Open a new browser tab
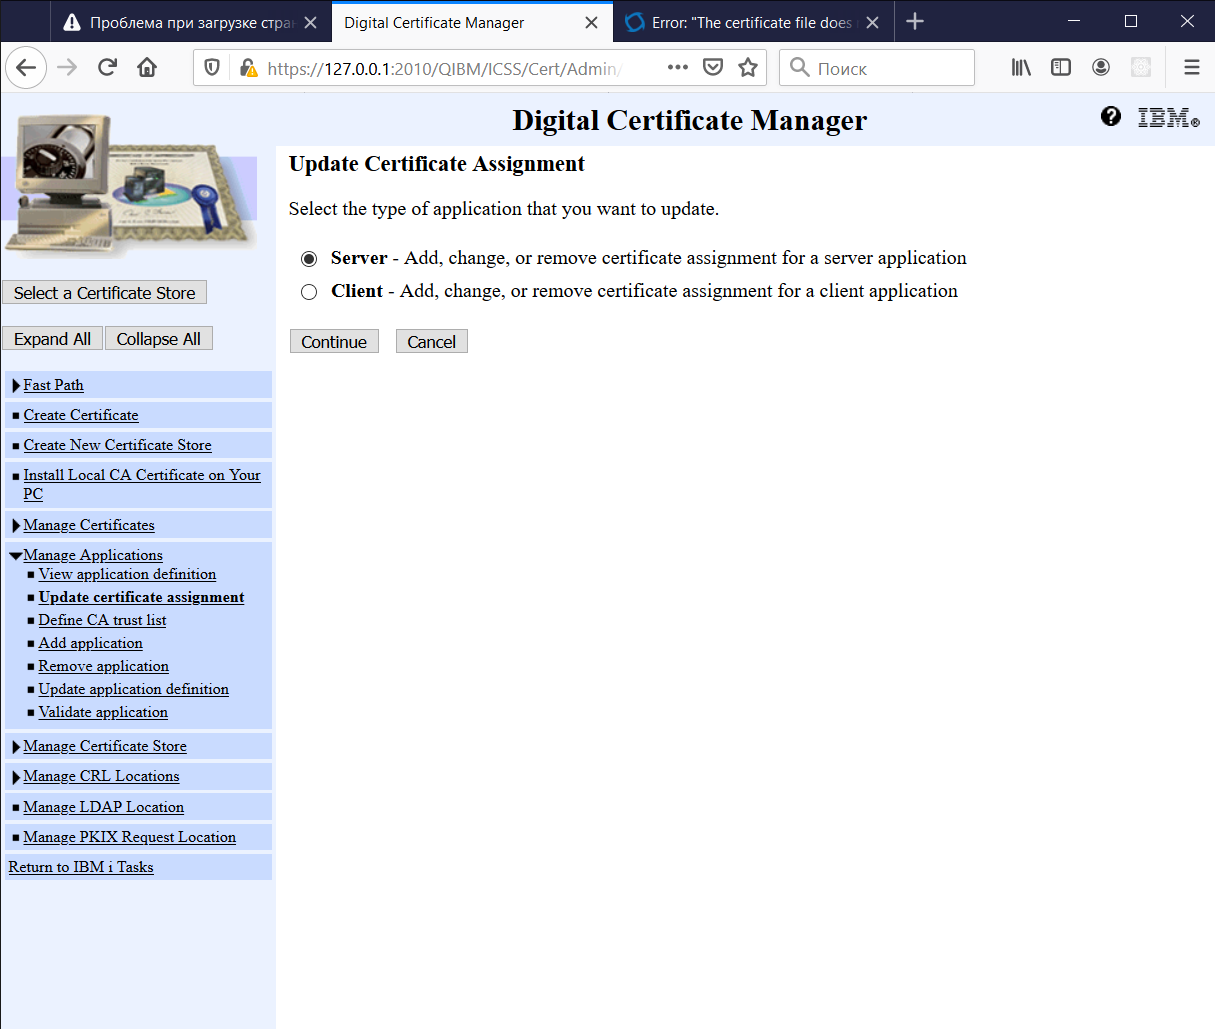 pyautogui.click(x=915, y=21)
